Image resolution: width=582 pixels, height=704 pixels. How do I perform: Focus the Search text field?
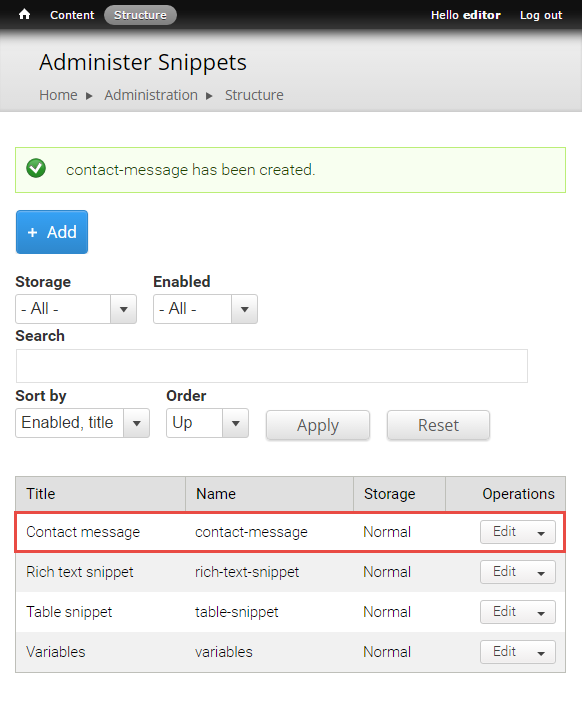272,366
